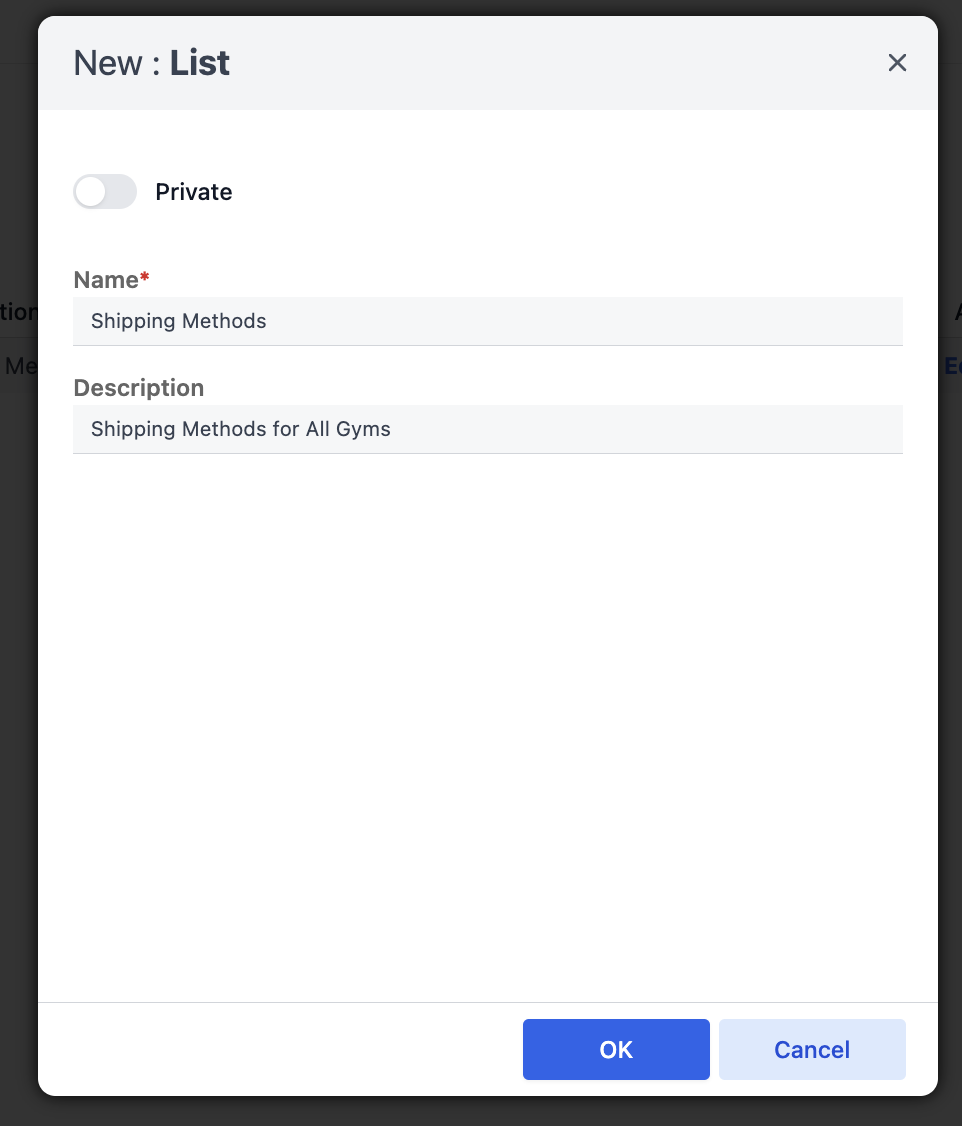Cancel creating the new list
This screenshot has height=1126, width=962.
point(812,1049)
